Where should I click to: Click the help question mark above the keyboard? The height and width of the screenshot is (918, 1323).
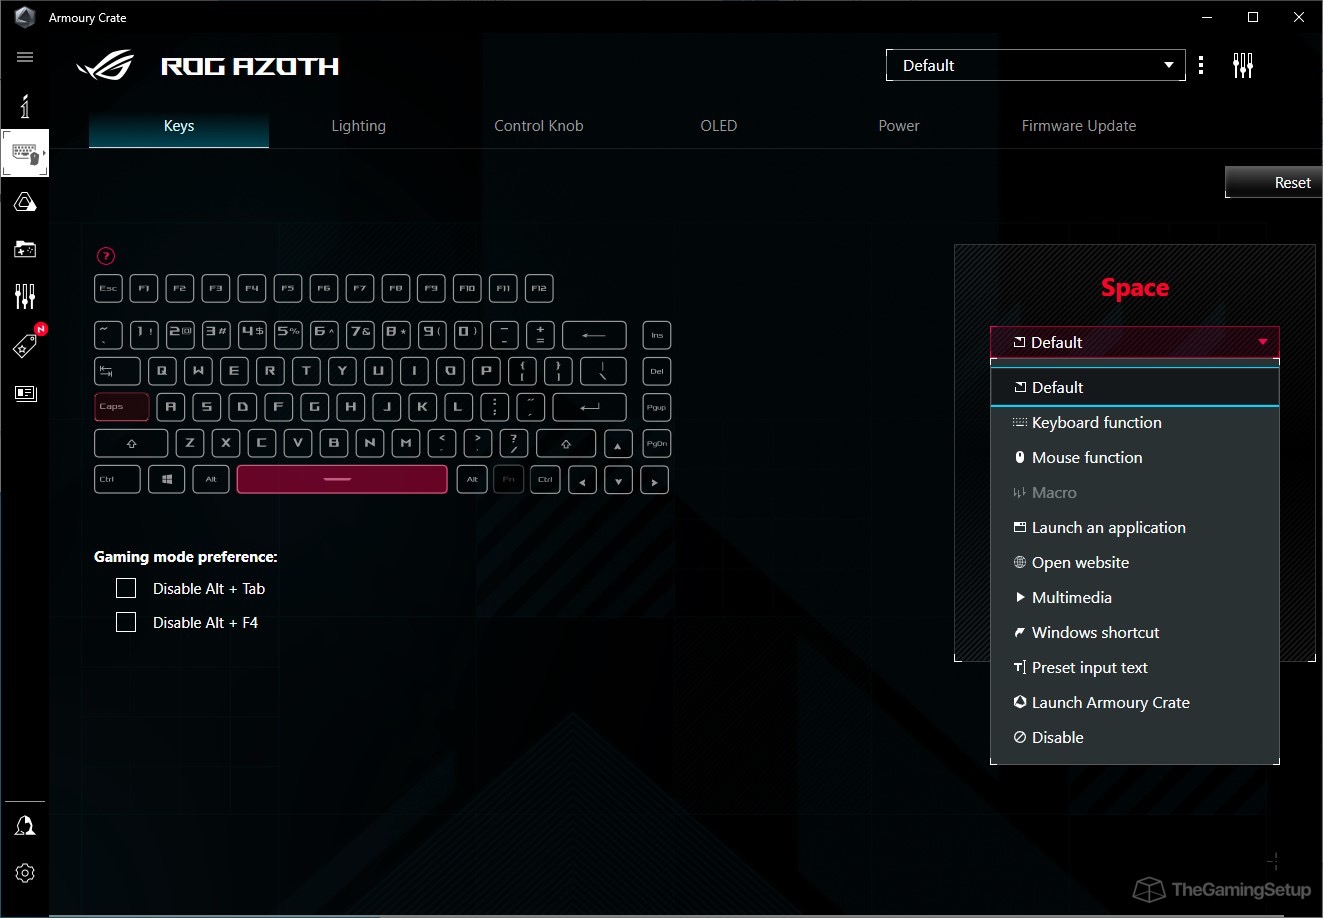[107, 256]
